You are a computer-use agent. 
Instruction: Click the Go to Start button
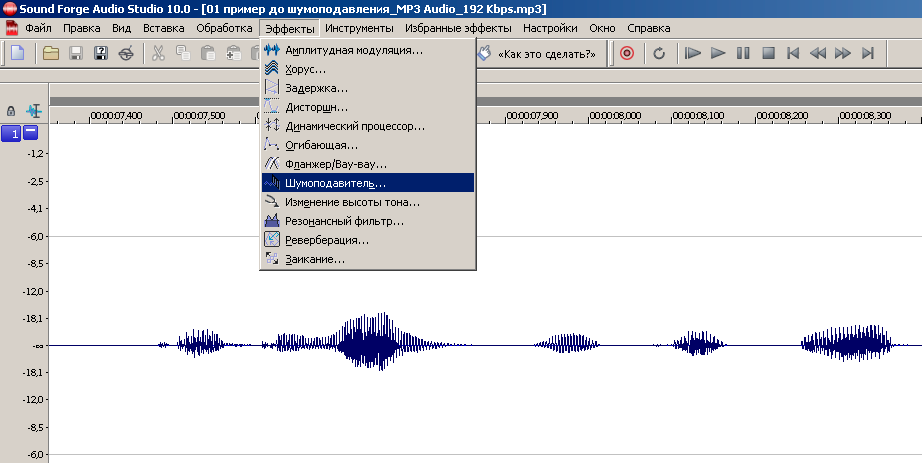(x=793, y=53)
